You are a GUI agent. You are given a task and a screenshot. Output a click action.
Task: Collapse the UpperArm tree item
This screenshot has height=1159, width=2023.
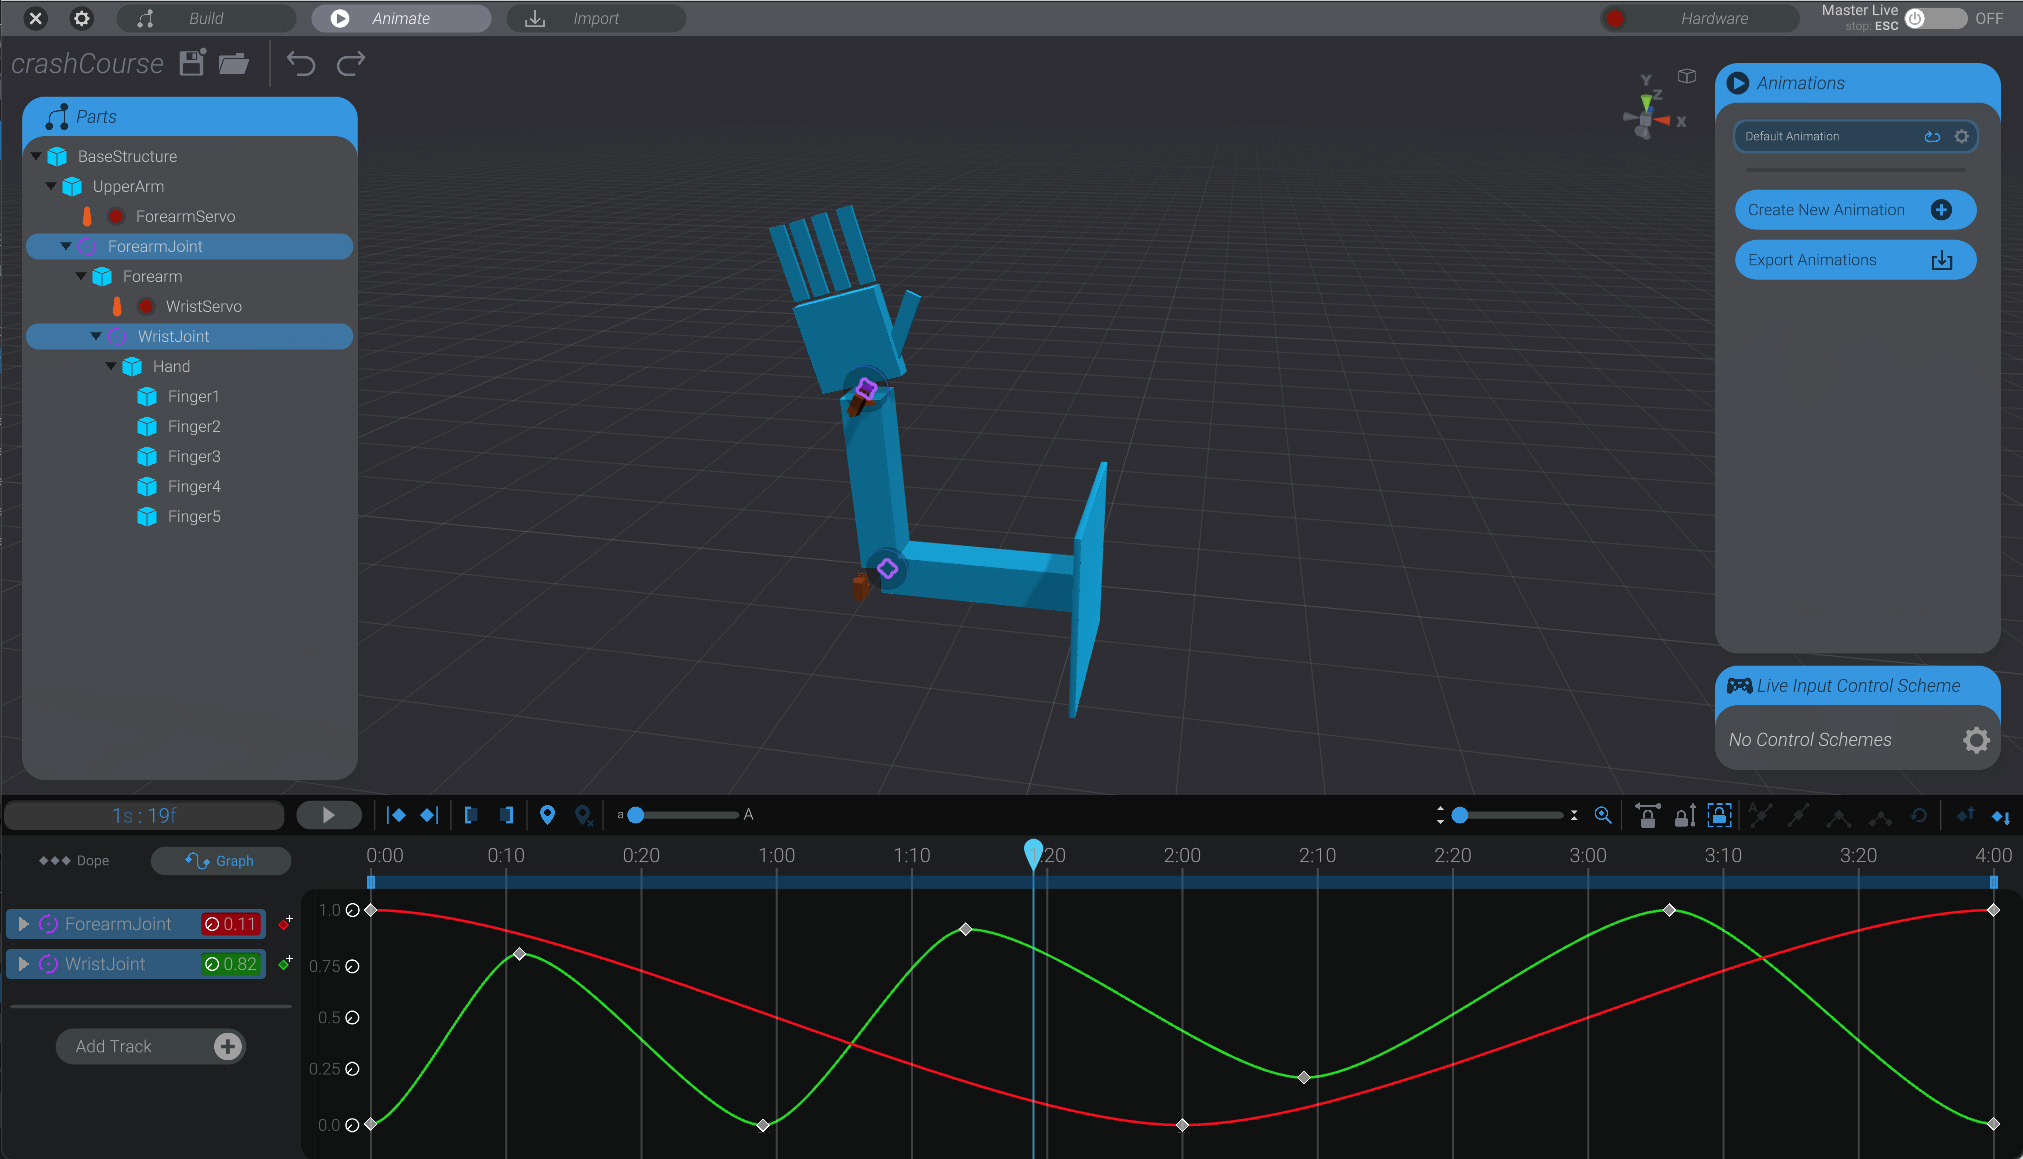click(x=52, y=186)
